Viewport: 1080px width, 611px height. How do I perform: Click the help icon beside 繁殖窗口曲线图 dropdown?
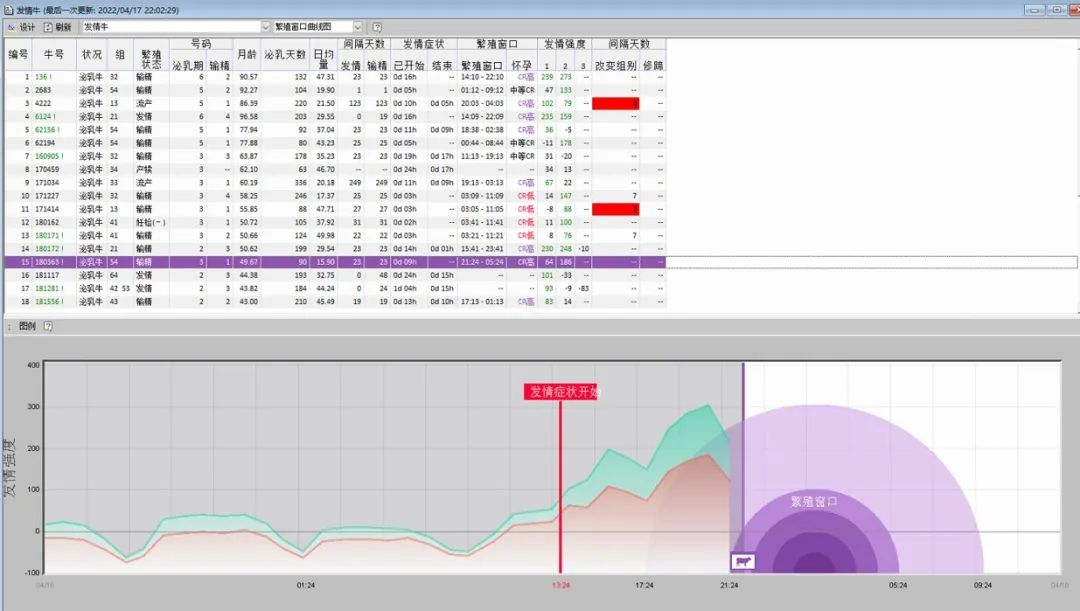377,27
